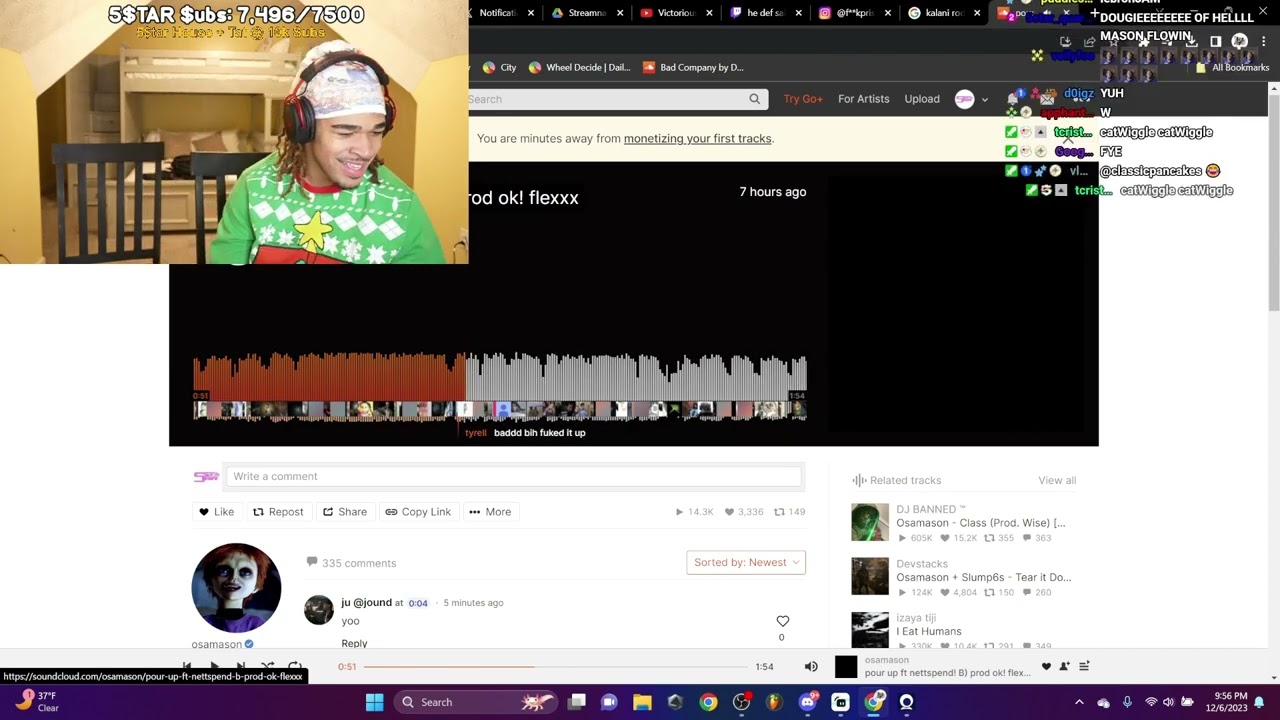The width and height of the screenshot is (1280, 720).
Task: Open the Bad Company bookmark
Action: coord(693,68)
